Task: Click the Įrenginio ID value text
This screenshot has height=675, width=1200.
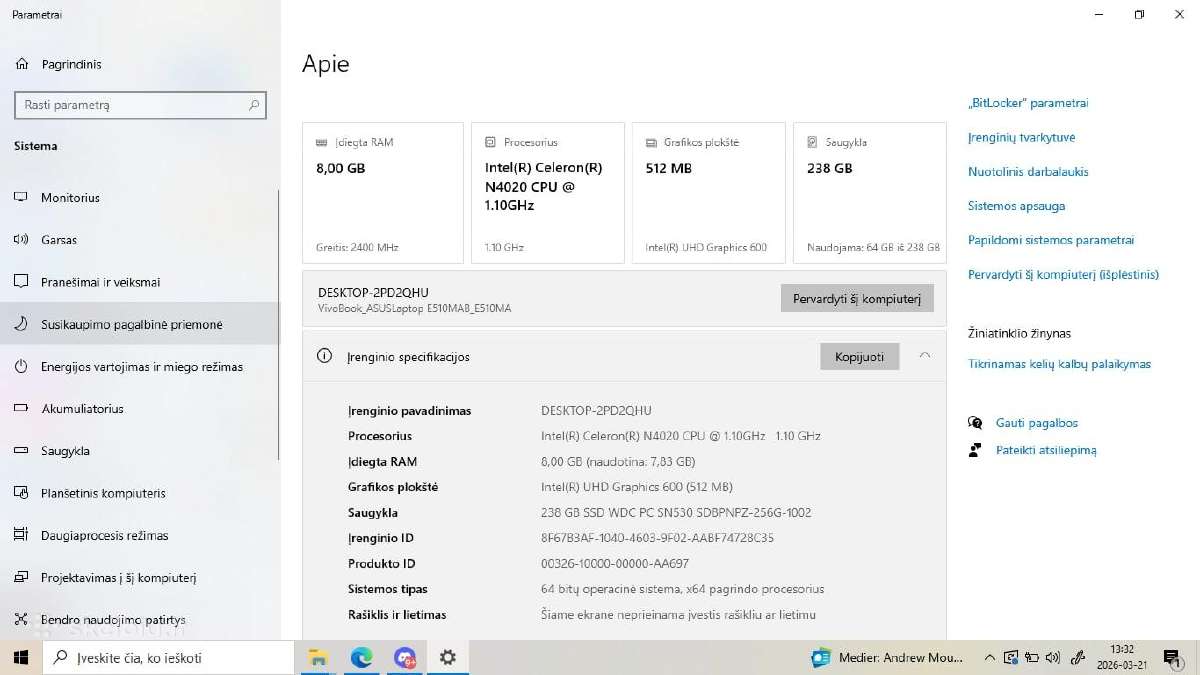Action: [657, 538]
